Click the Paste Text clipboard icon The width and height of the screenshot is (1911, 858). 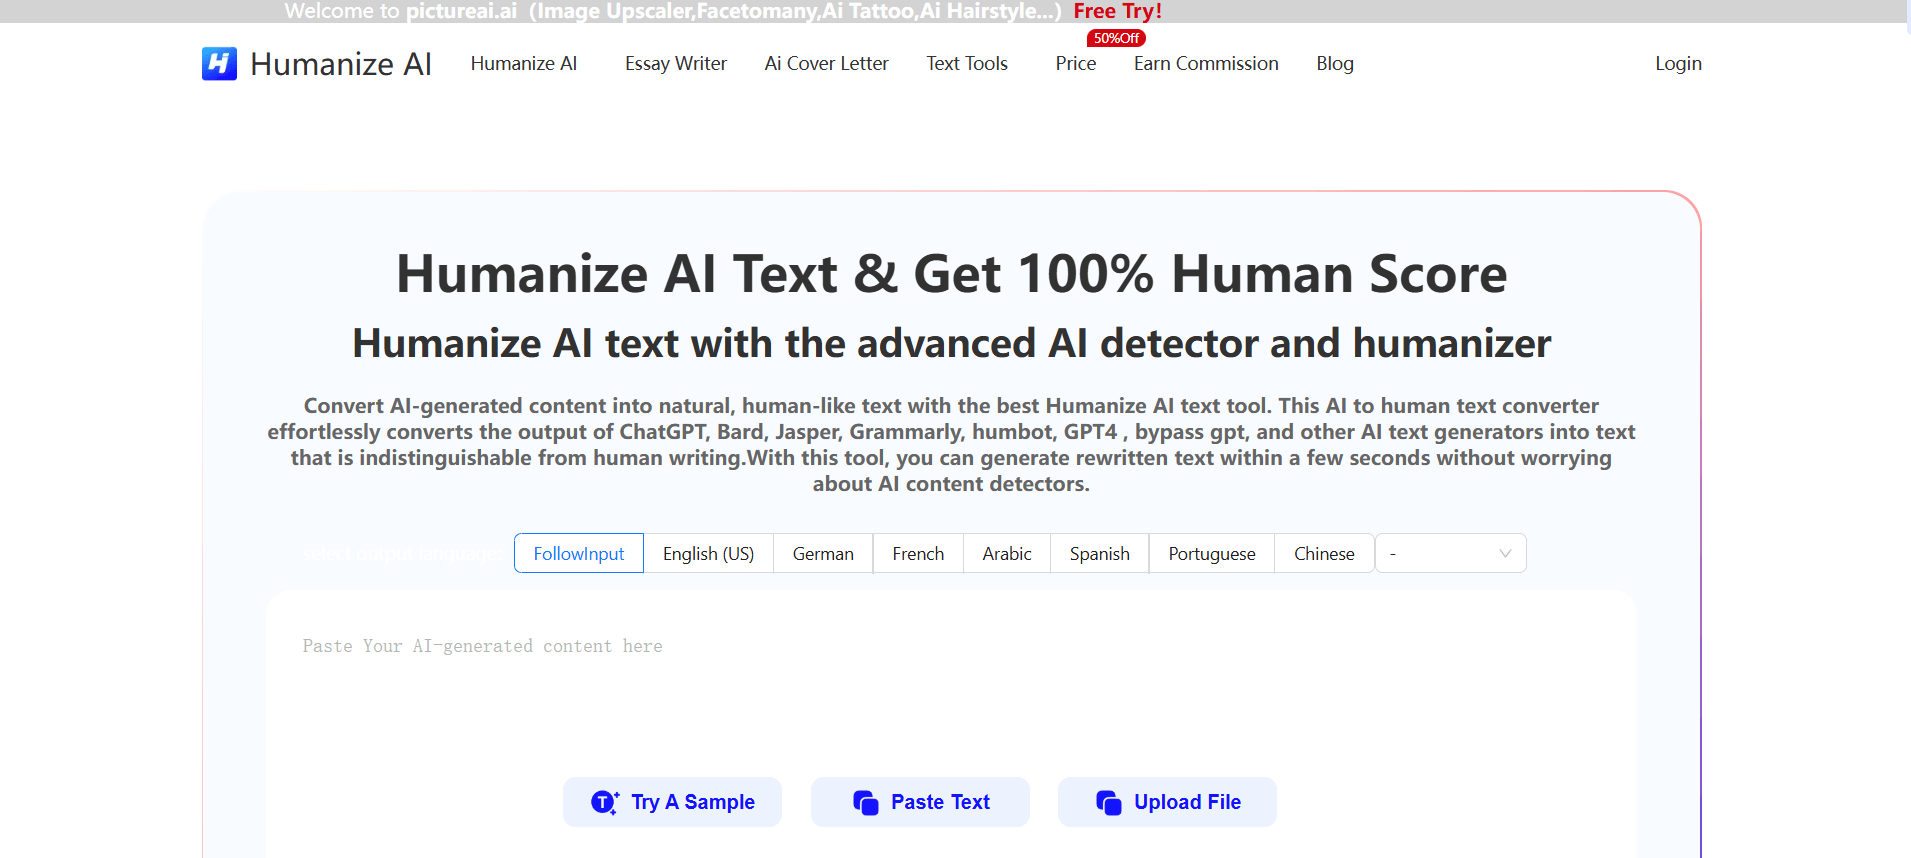[865, 802]
